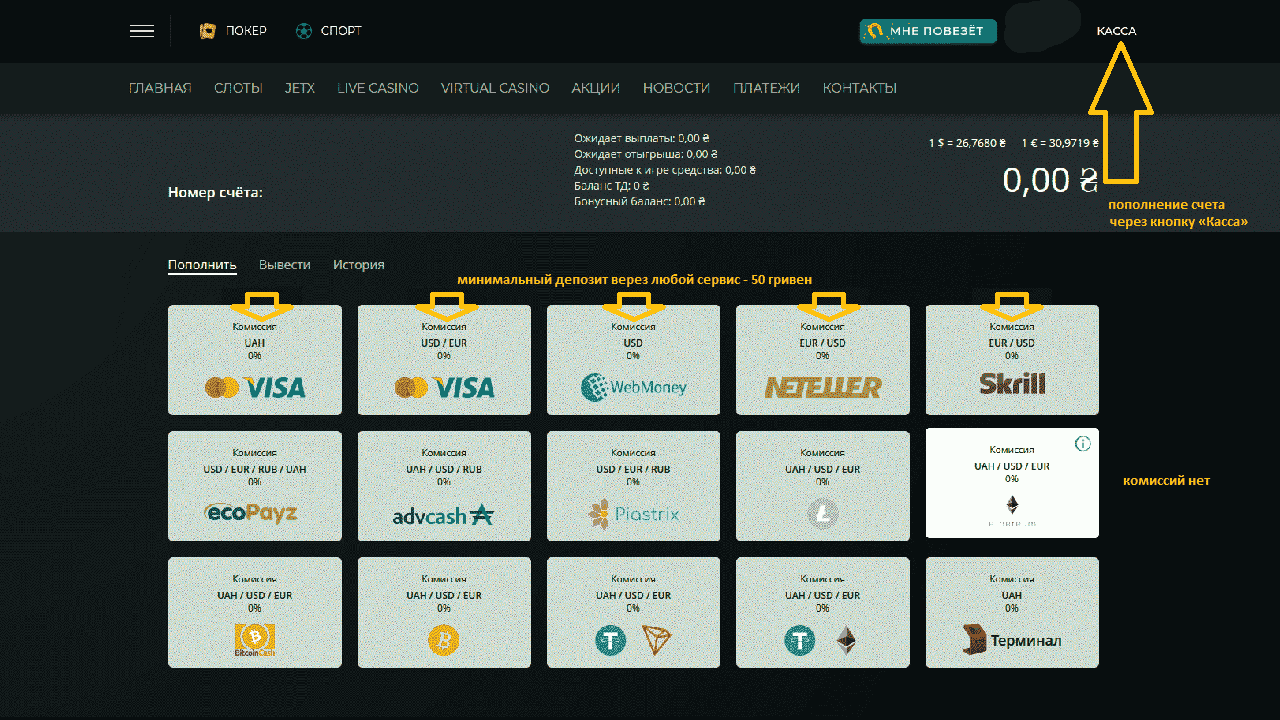Image resolution: width=1280 pixels, height=720 pixels.
Task: Click the Номер счёта label
Action: (215, 192)
